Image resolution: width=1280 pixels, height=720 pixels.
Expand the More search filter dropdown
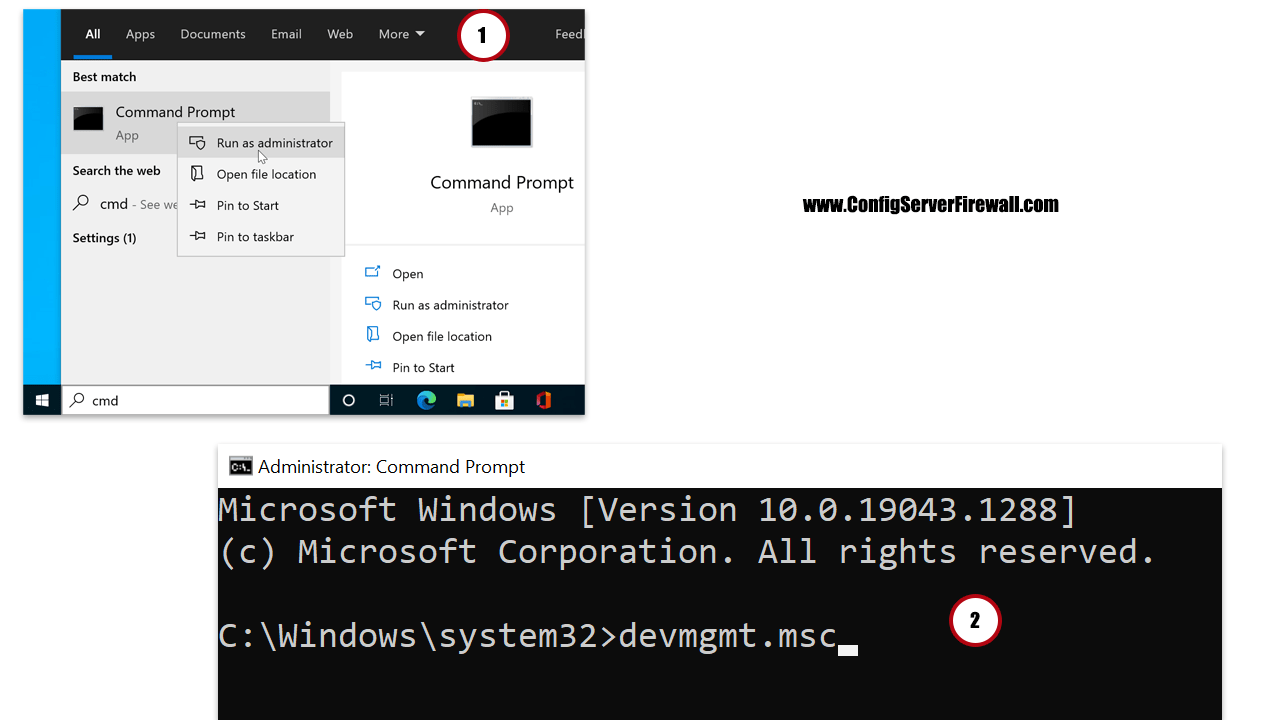(x=400, y=34)
